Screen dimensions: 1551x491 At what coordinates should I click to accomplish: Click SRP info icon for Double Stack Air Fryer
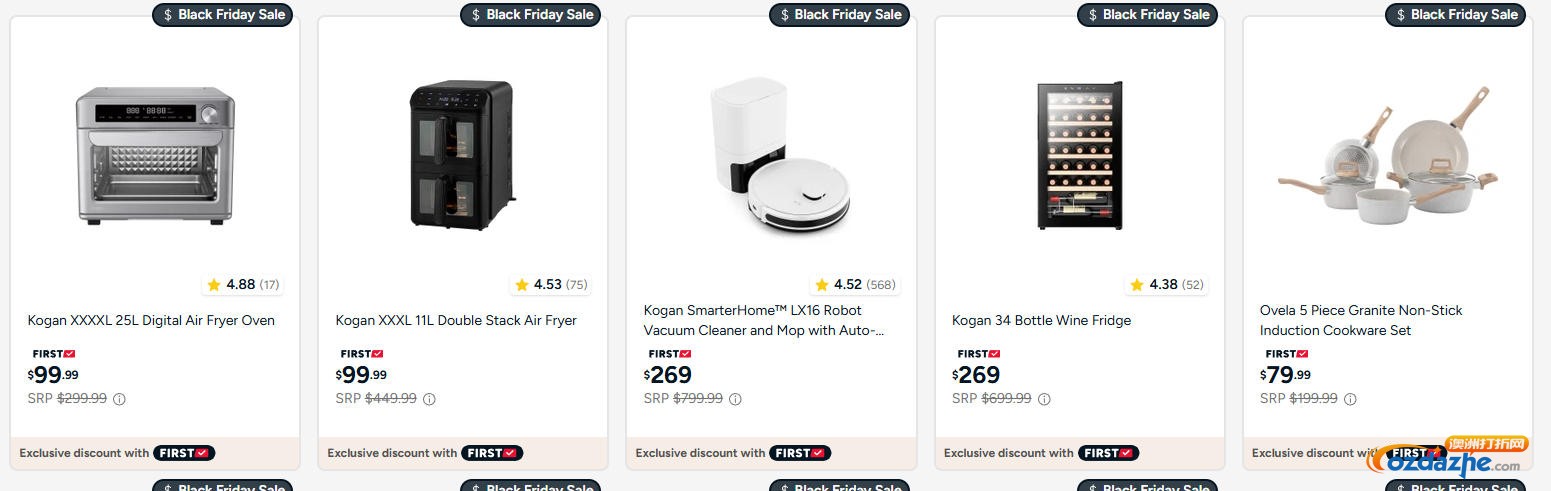(429, 399)
